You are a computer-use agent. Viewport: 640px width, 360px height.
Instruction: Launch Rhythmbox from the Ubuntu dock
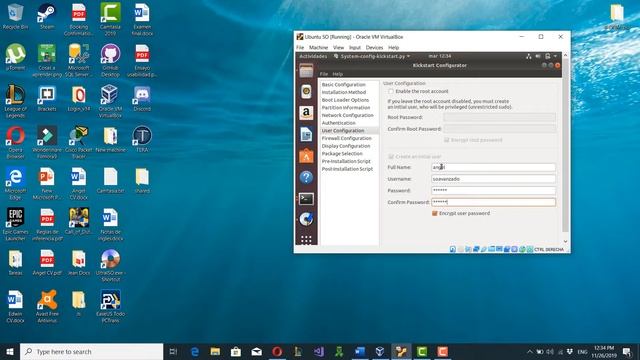point(306,92)
